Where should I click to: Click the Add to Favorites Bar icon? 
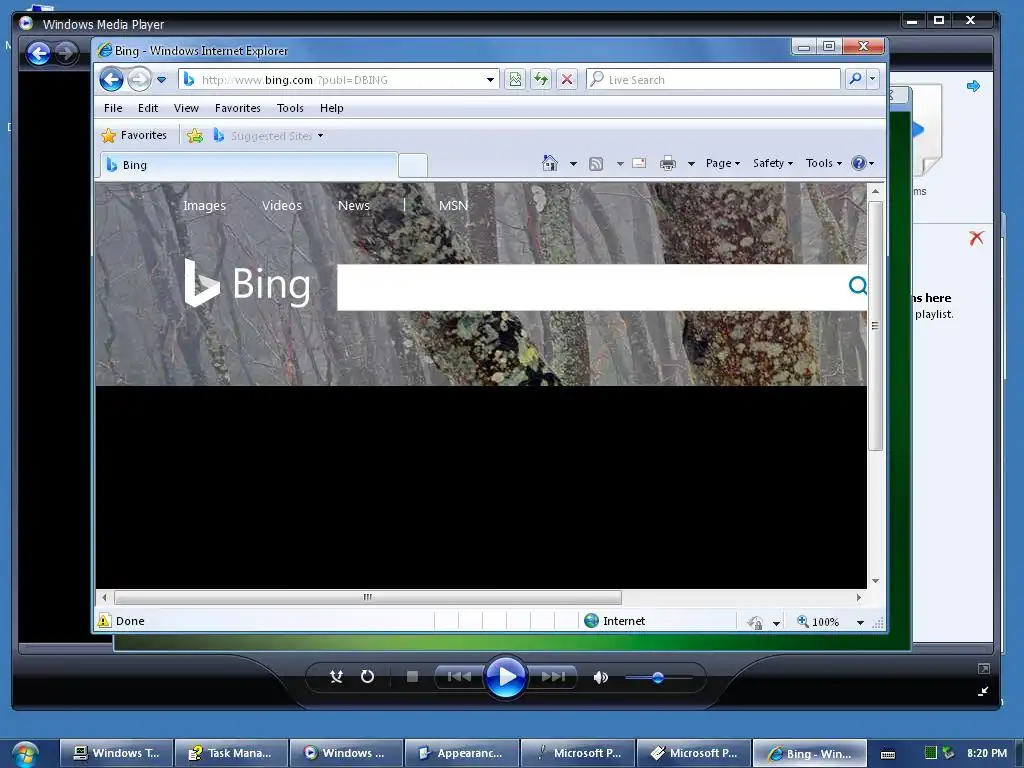click(x=195, y=136)
